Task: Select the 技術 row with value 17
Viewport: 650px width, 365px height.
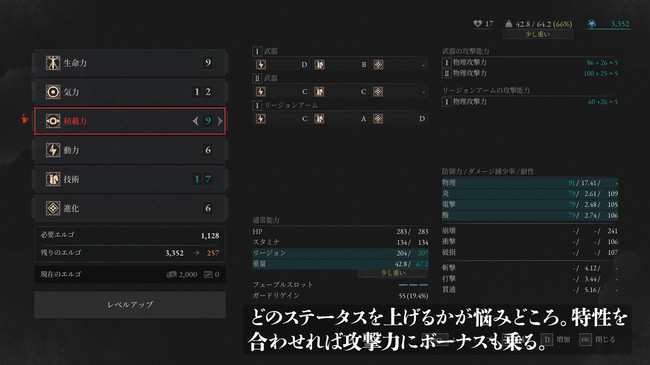Action: [130, 179]
